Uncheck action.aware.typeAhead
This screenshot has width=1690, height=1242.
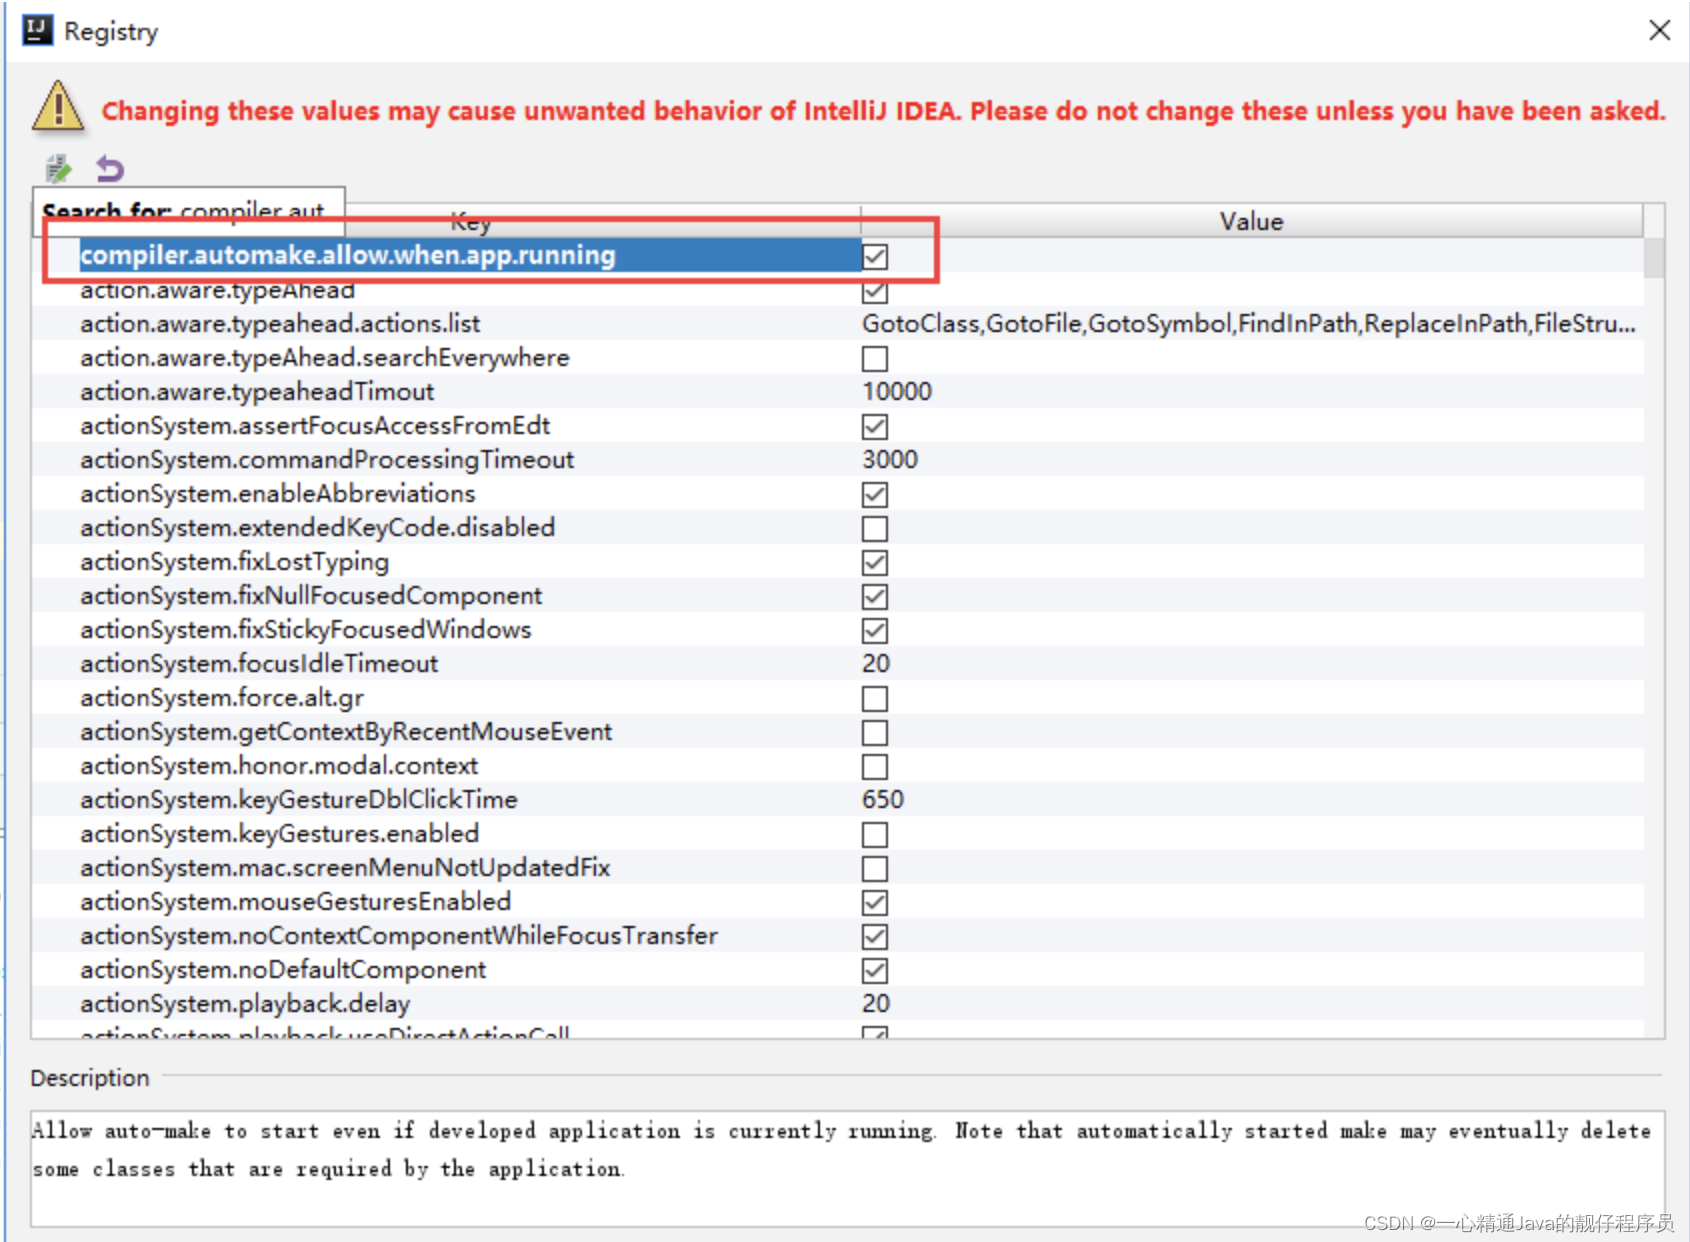pyautogui.click(x=875, y=291)
